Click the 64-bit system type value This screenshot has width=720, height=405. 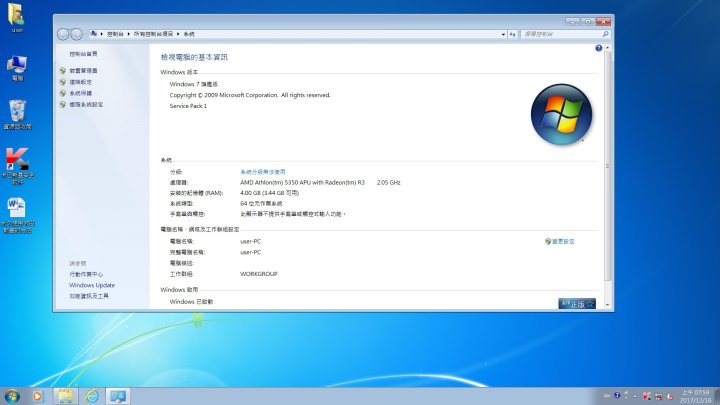click(261, 203)
